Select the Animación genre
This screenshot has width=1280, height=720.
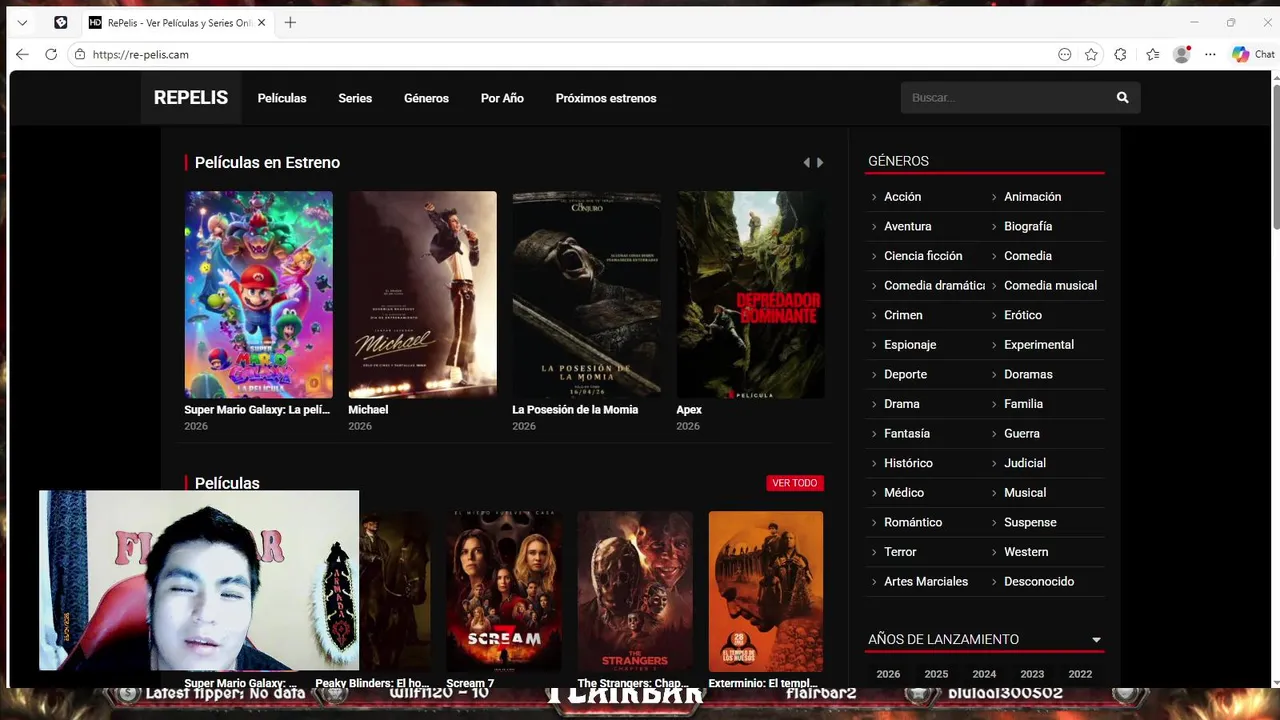coord(1032,197)
